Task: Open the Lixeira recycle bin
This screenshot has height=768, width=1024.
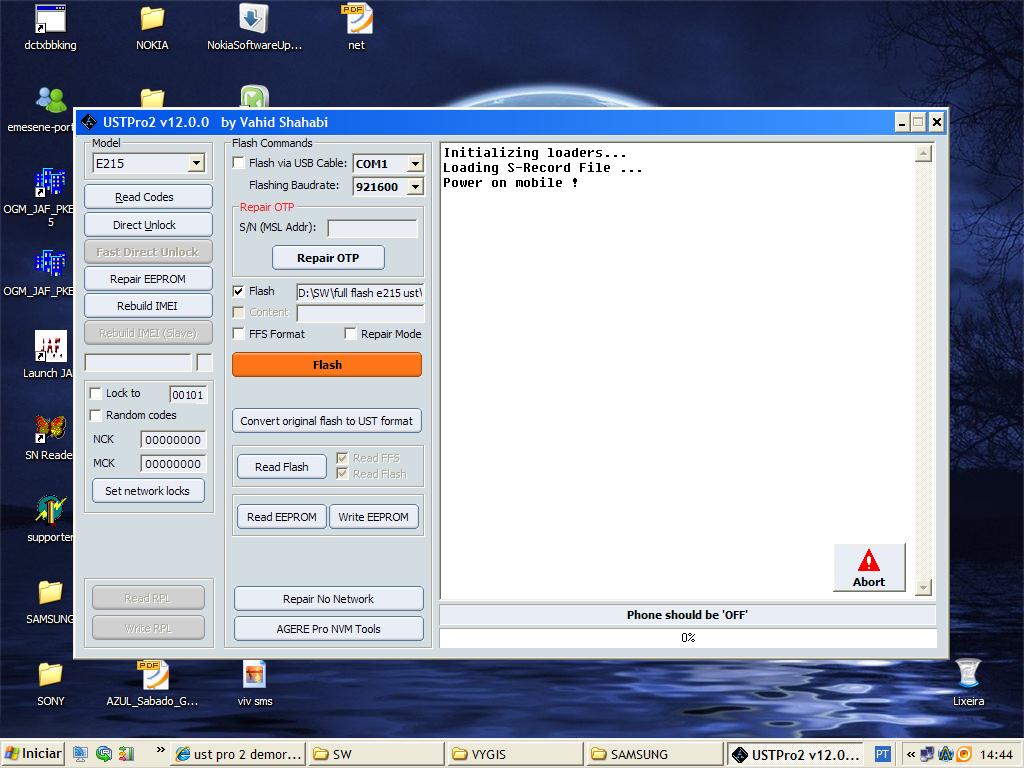Action: [968, 683]
